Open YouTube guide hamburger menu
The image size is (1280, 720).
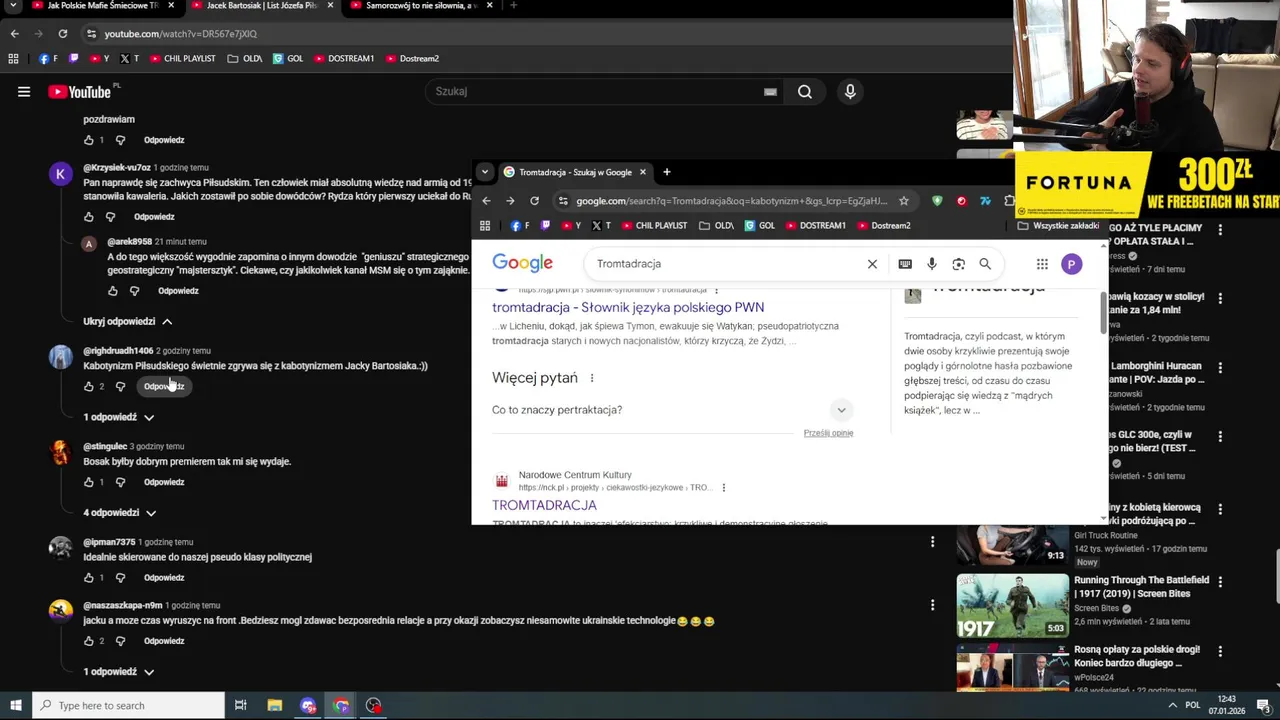tap(23, 92)
